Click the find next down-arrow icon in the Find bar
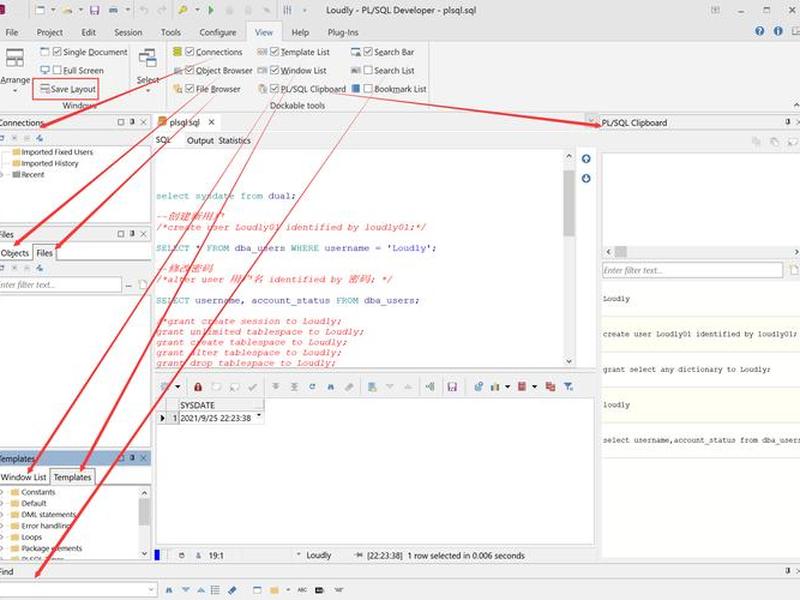The width and height of the screenshot is (800, 600). point(186,590)
